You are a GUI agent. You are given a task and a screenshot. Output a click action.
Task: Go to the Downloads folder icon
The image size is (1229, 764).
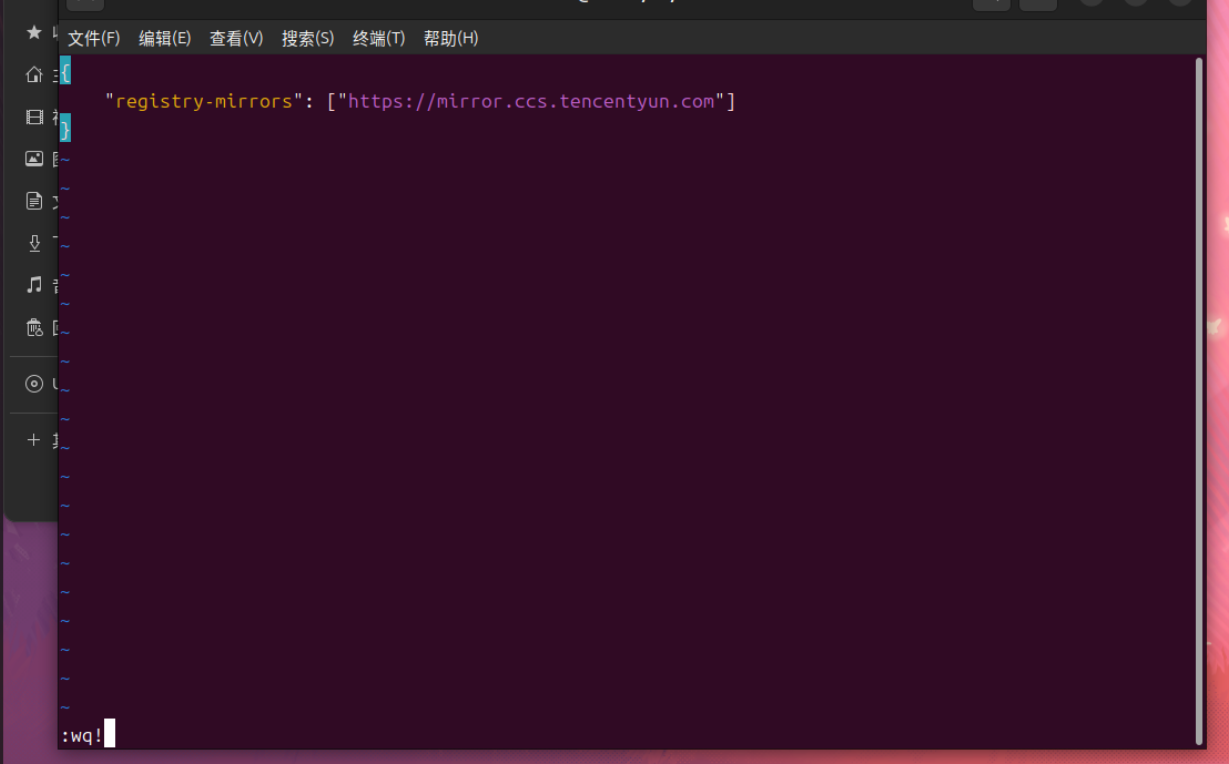tap(34, 243)
